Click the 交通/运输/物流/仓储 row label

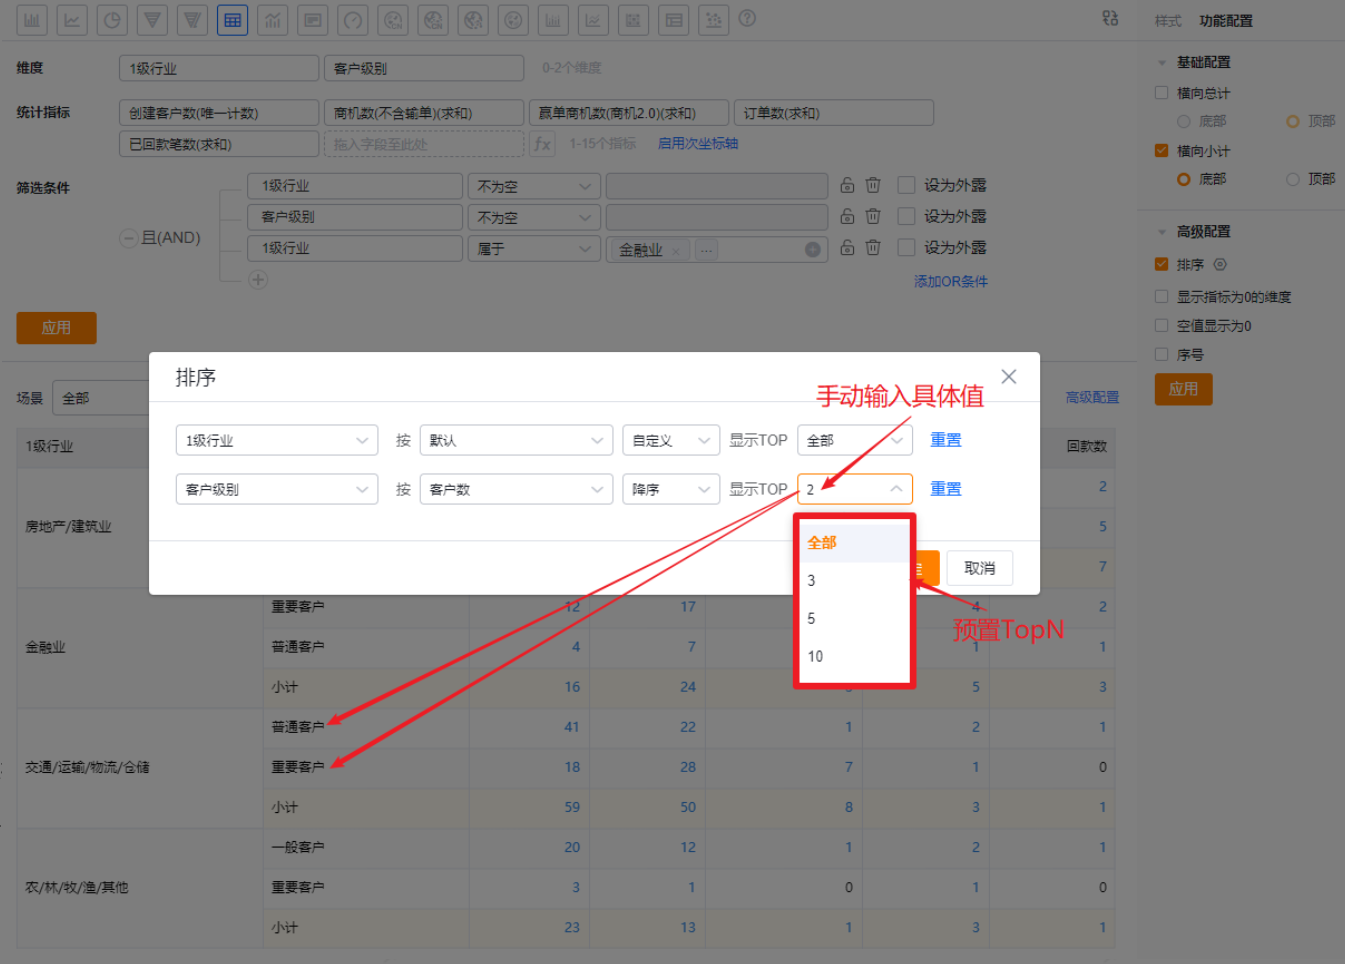pos(88,768)
